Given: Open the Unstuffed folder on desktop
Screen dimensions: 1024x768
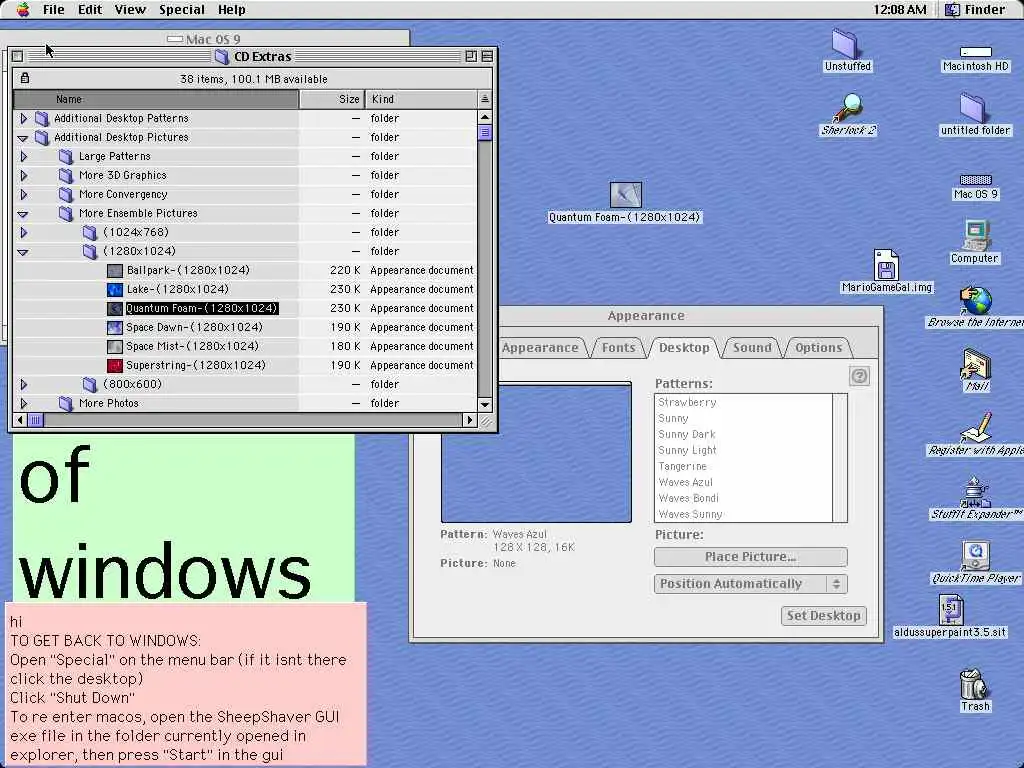Looking at the screenshot, I should coord(845,44).
